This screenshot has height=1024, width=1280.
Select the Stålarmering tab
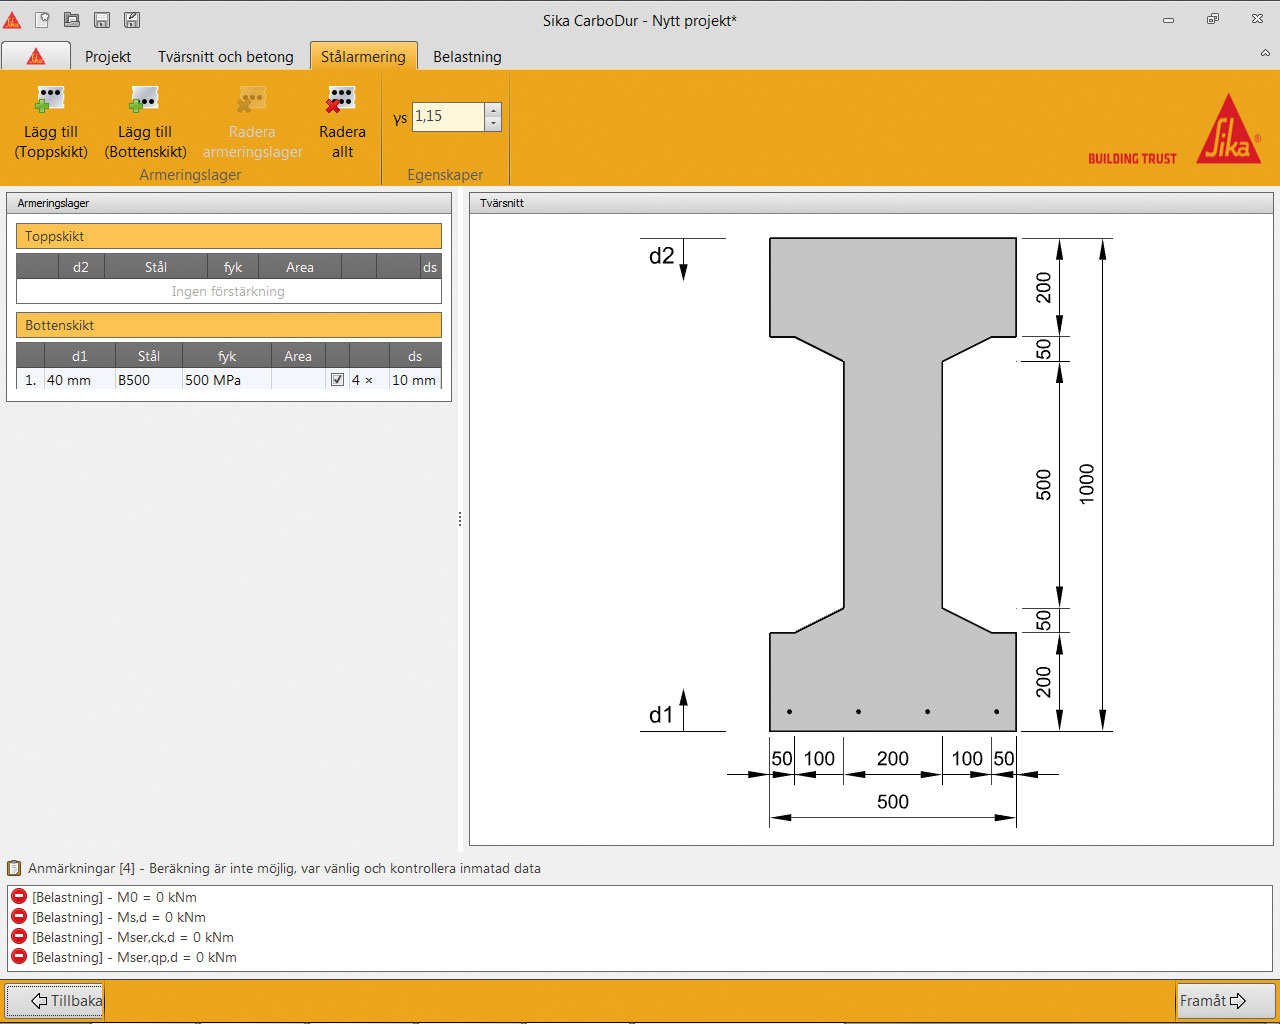coord(363,57)
